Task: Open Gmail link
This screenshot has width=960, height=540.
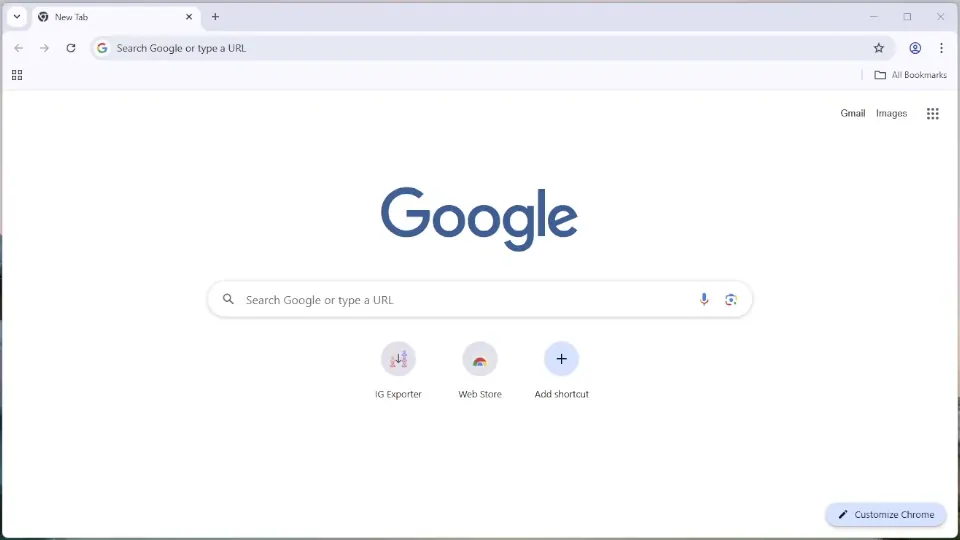Action: click(x=852, y=113)
